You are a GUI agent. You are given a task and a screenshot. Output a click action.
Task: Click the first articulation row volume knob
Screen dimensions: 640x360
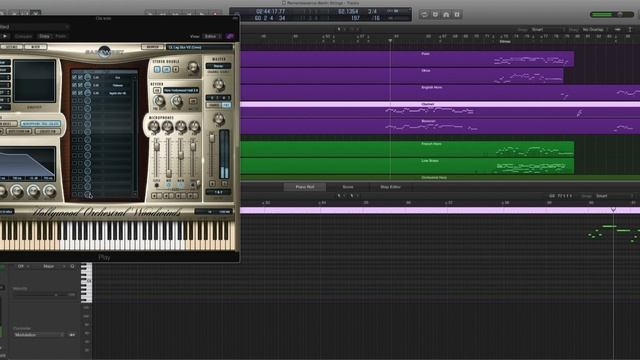pyautogui.click(x=87, y=77)
